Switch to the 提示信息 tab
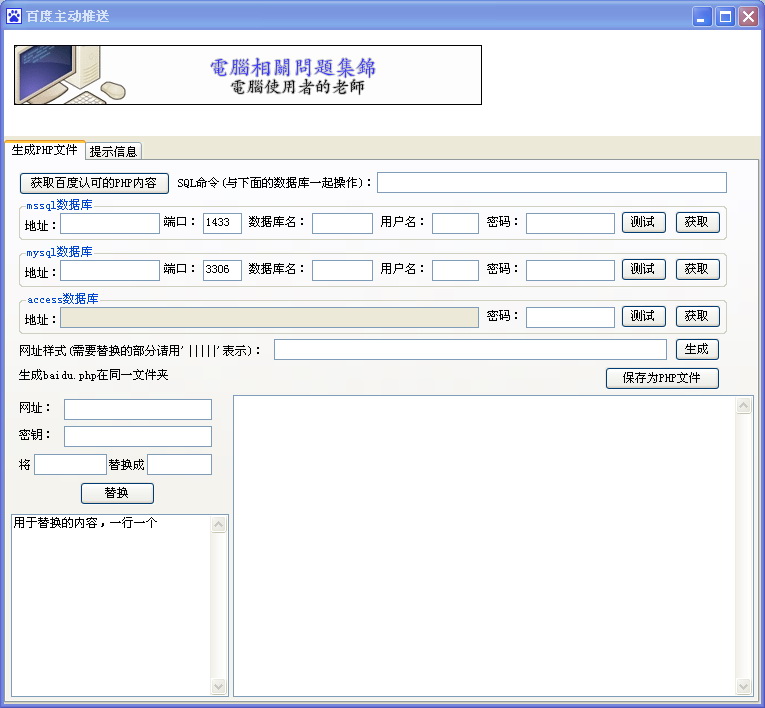This screenshot has height=708, width=765. (x=113, y=151)
